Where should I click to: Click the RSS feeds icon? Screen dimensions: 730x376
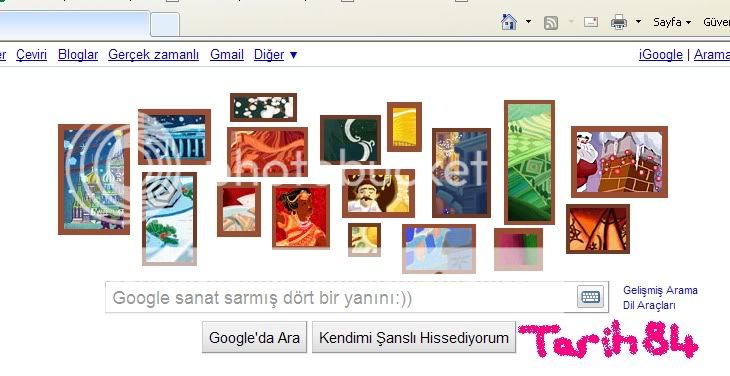click(x=551, y=22)
